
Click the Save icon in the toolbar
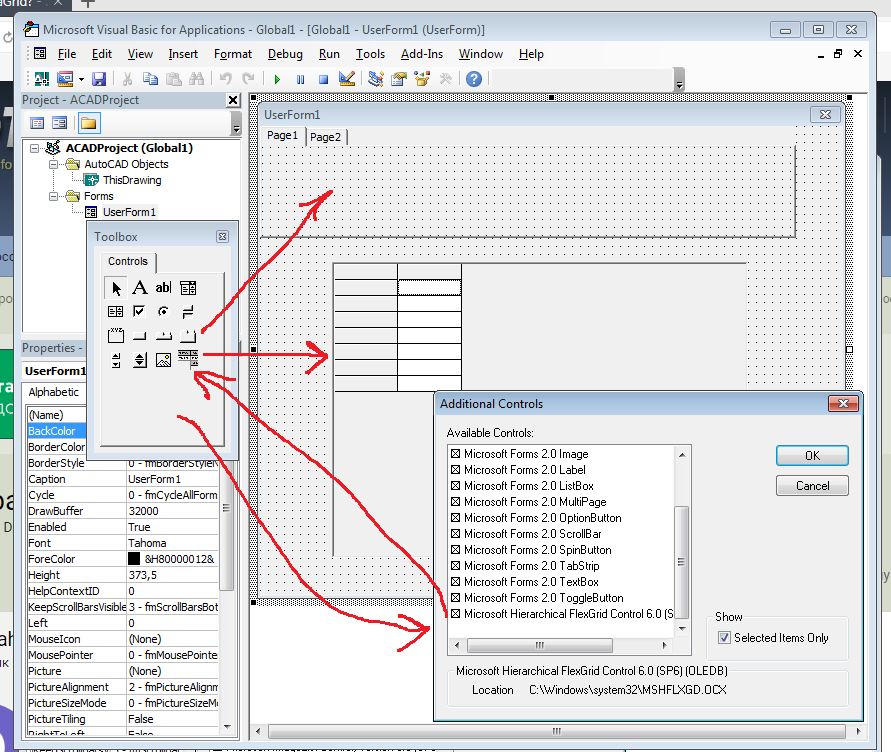99,79
